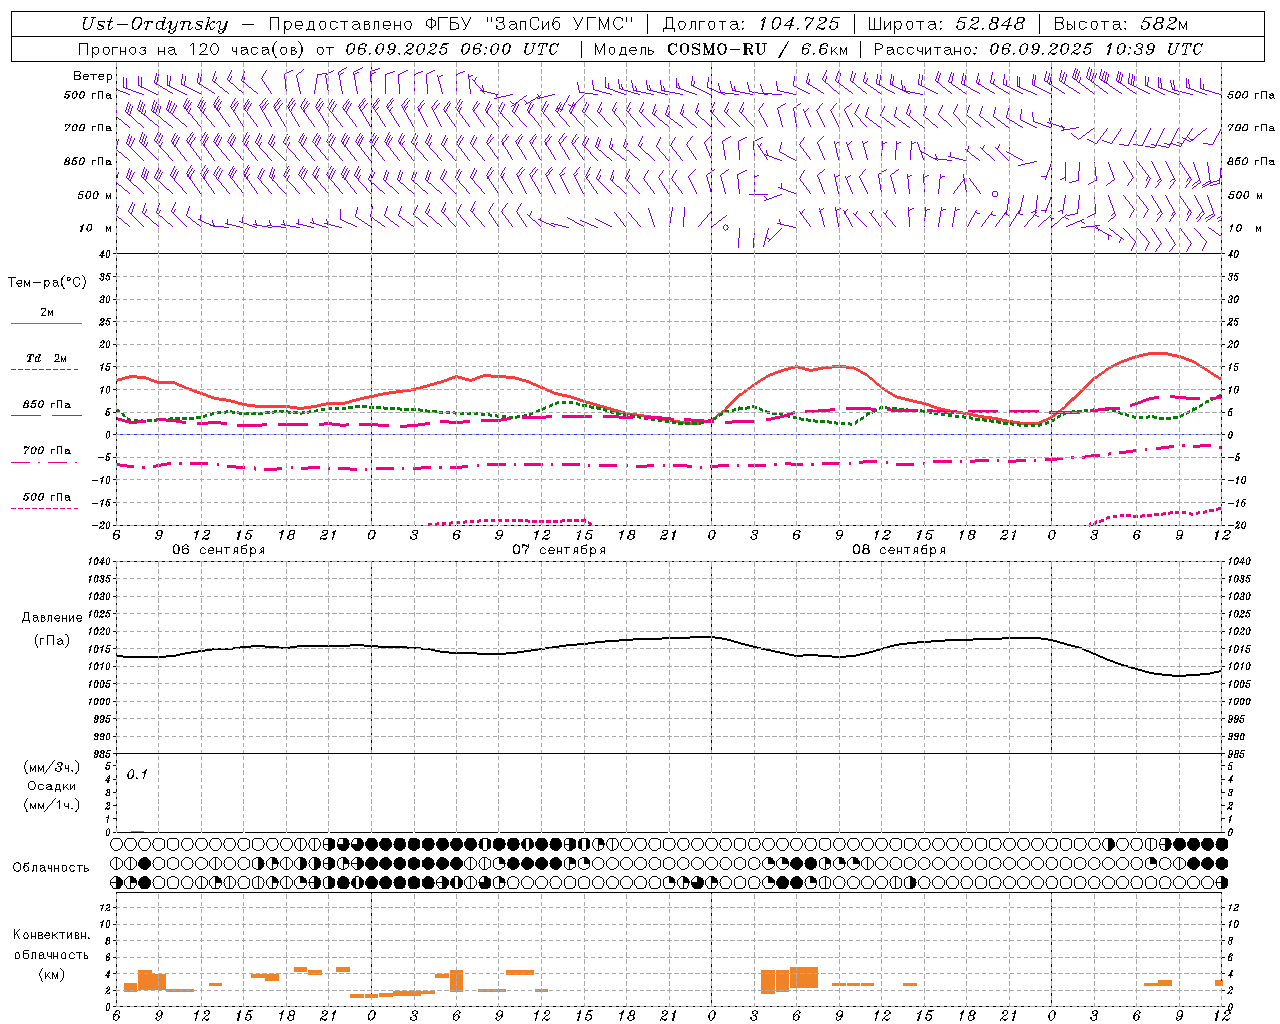Click the '07 сентября' date label
The image size is (1280, 1024).
point(559,550)
